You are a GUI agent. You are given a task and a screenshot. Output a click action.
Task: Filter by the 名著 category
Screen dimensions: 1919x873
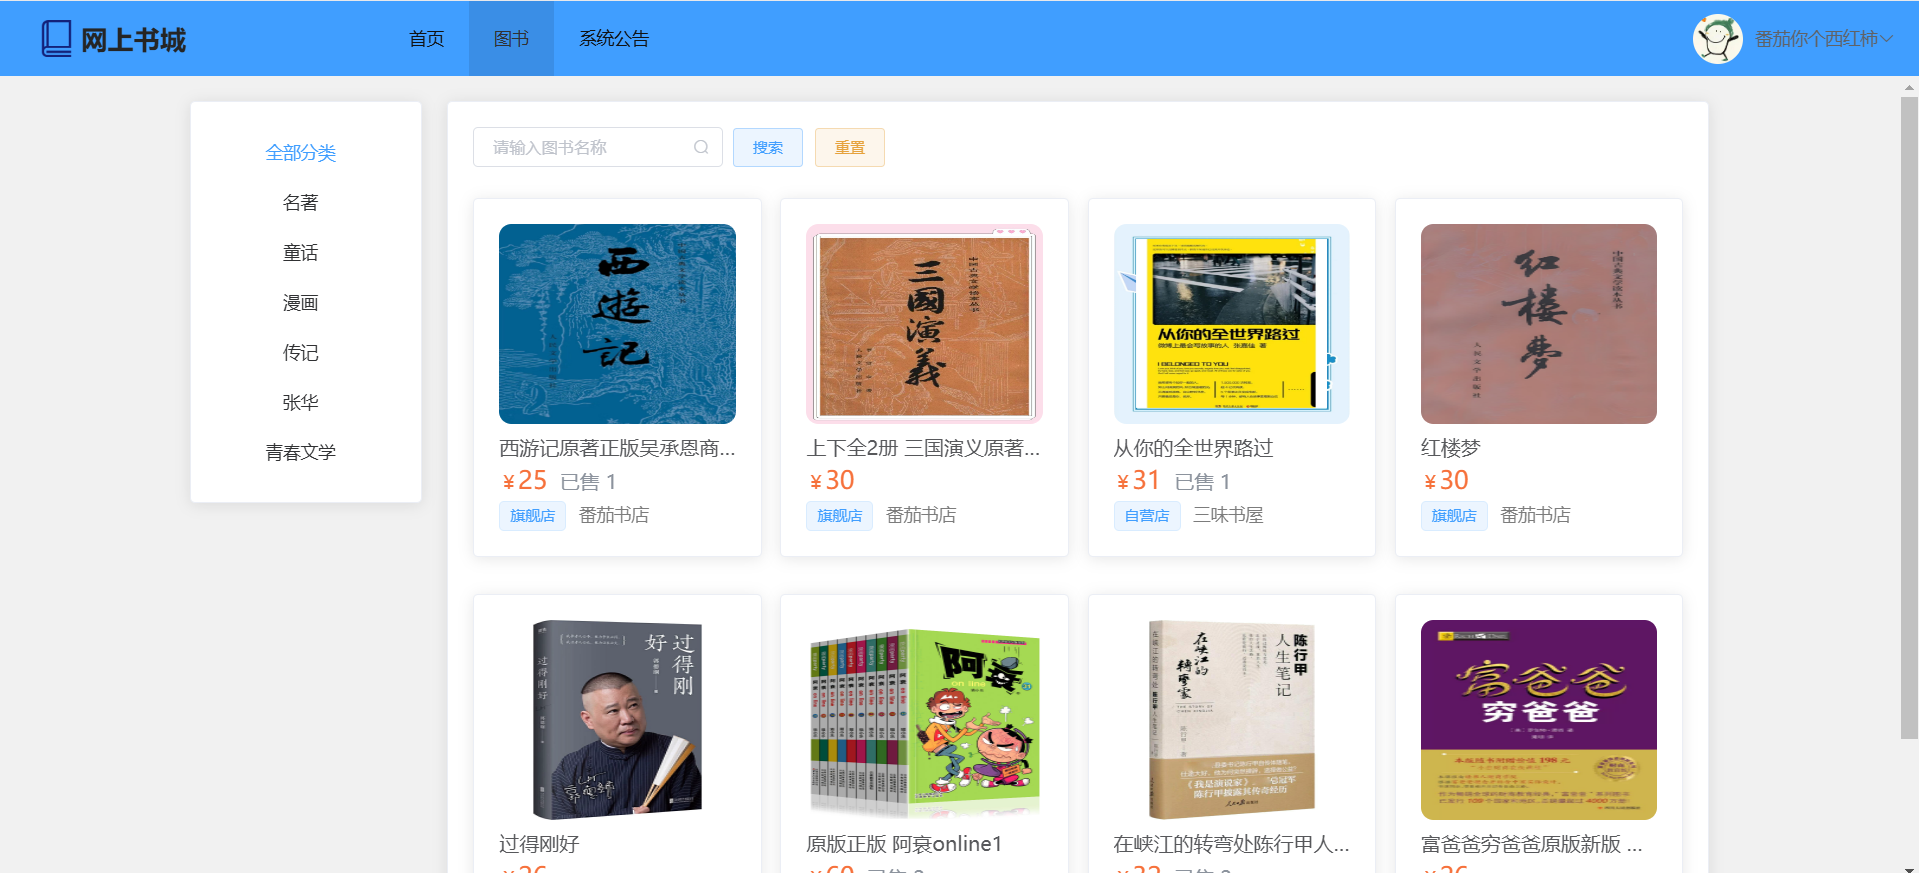[301, 203]
